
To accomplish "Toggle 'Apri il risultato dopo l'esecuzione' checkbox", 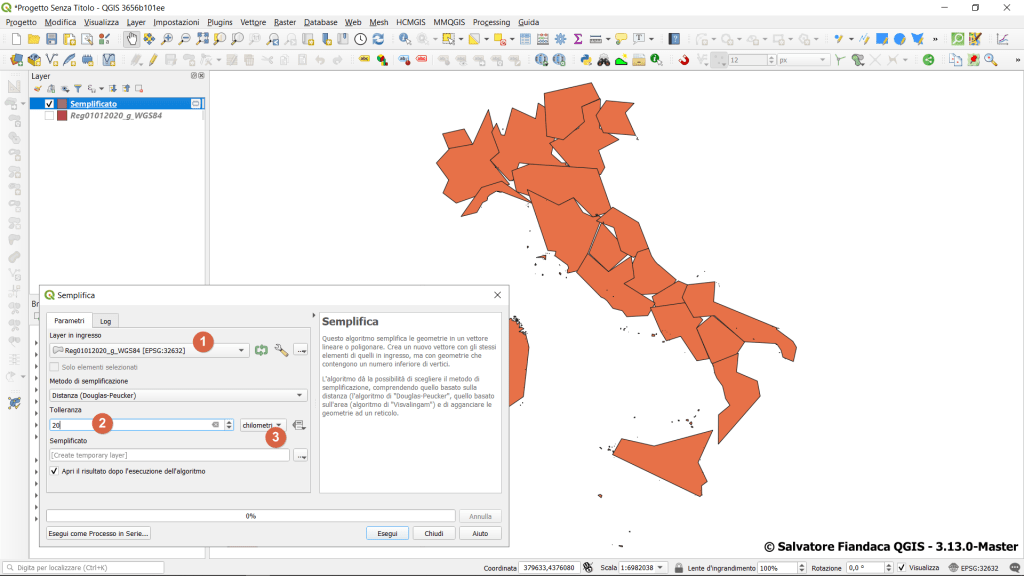I will click(x=54, y=470).
